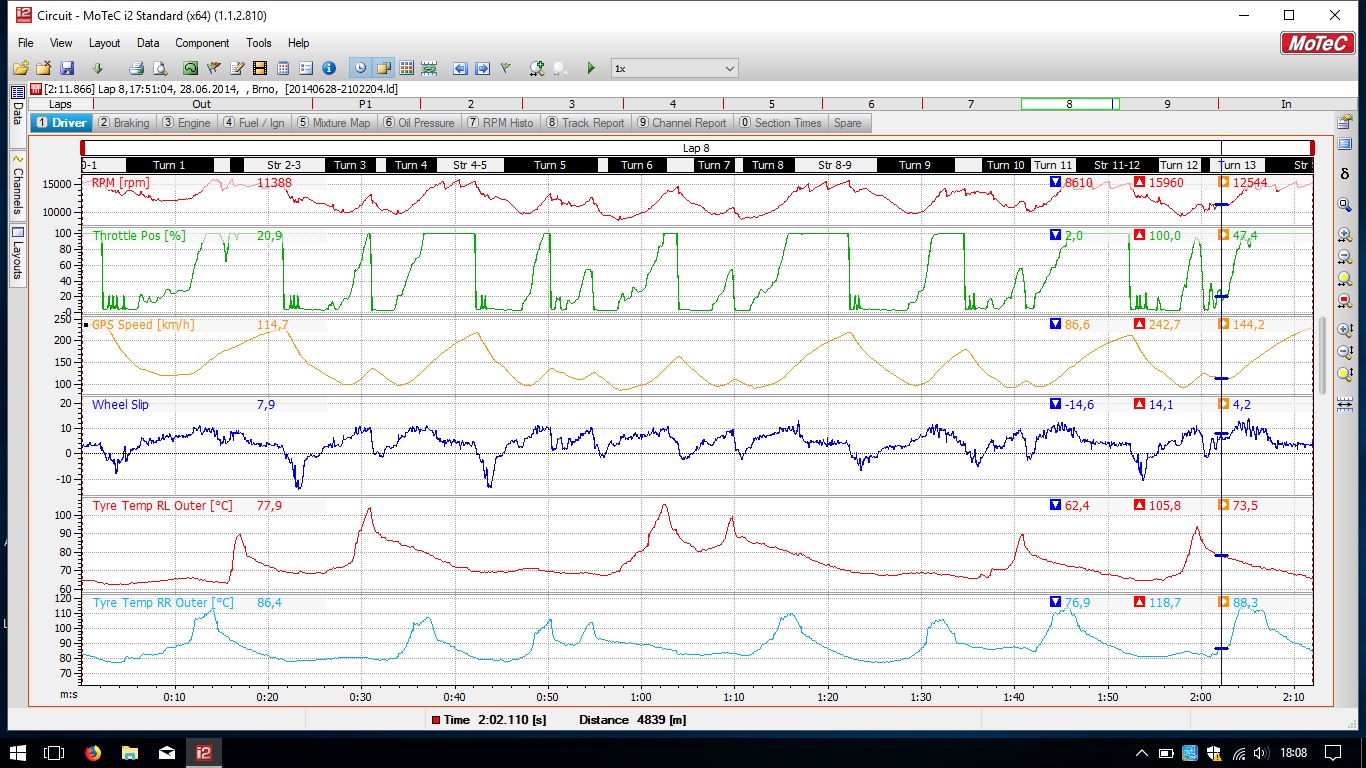The image size is (1366, 768).
Task: Click the horizontal zoom in magnifier
Action: point(1345,234)
